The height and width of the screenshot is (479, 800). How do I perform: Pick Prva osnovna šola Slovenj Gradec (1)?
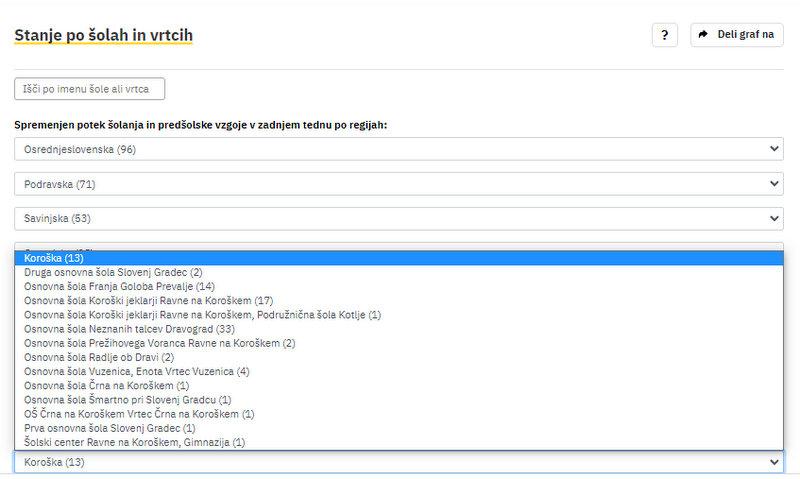[110, 427]
